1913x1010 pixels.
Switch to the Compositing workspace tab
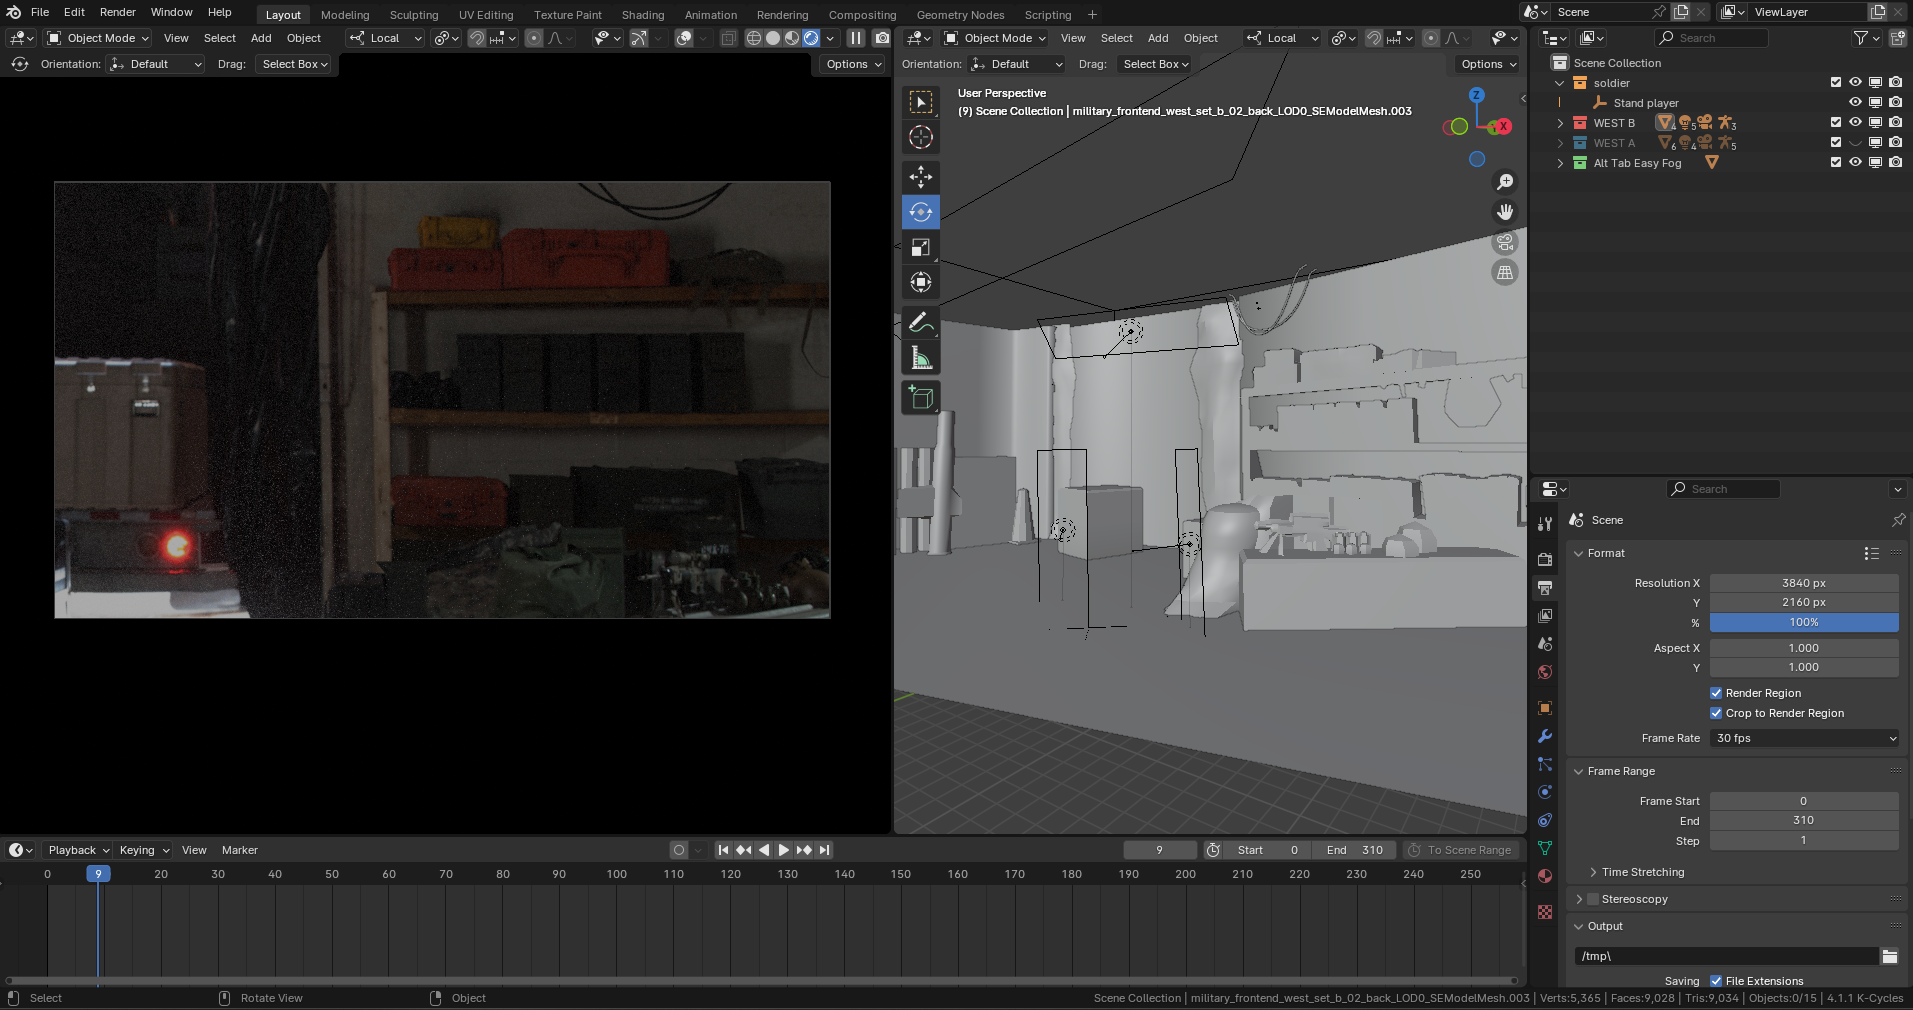(862, 15)
